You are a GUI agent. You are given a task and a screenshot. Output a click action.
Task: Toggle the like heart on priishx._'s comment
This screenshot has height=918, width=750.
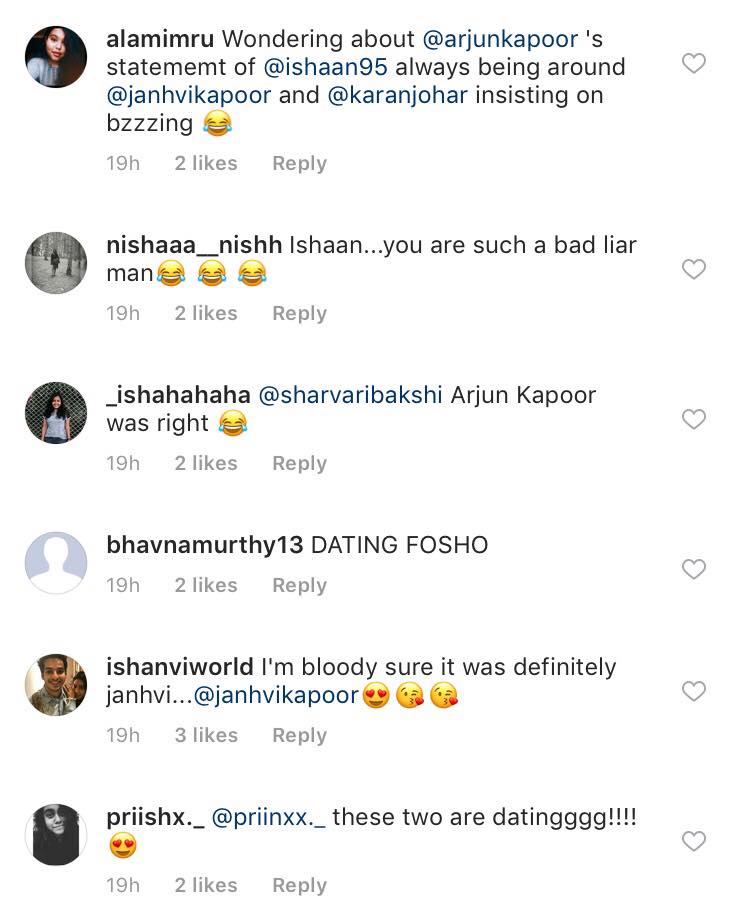[x=694, y=843]
